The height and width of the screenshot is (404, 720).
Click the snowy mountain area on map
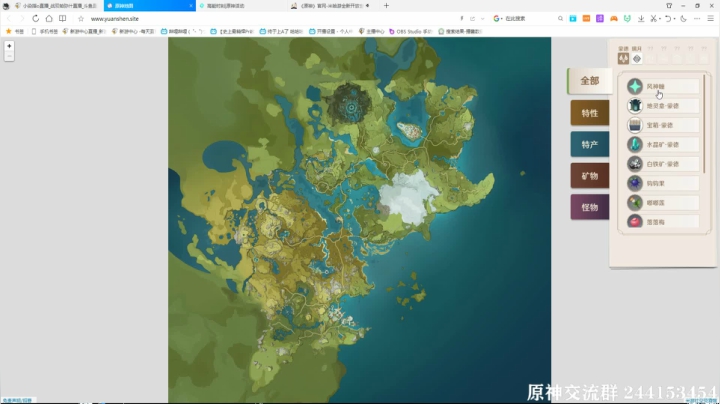(409, 197)
